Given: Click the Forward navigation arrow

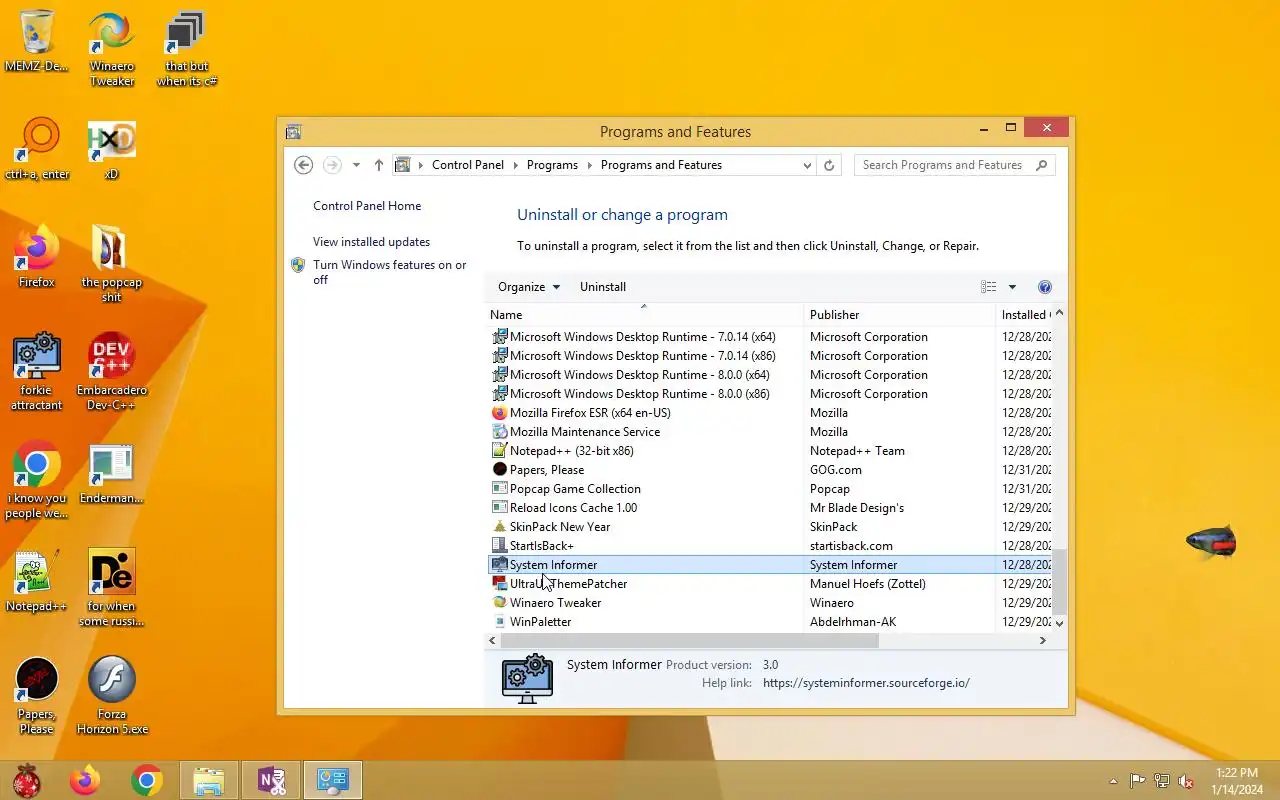Looking at the screenshot, I should click(x=332, y=165).
